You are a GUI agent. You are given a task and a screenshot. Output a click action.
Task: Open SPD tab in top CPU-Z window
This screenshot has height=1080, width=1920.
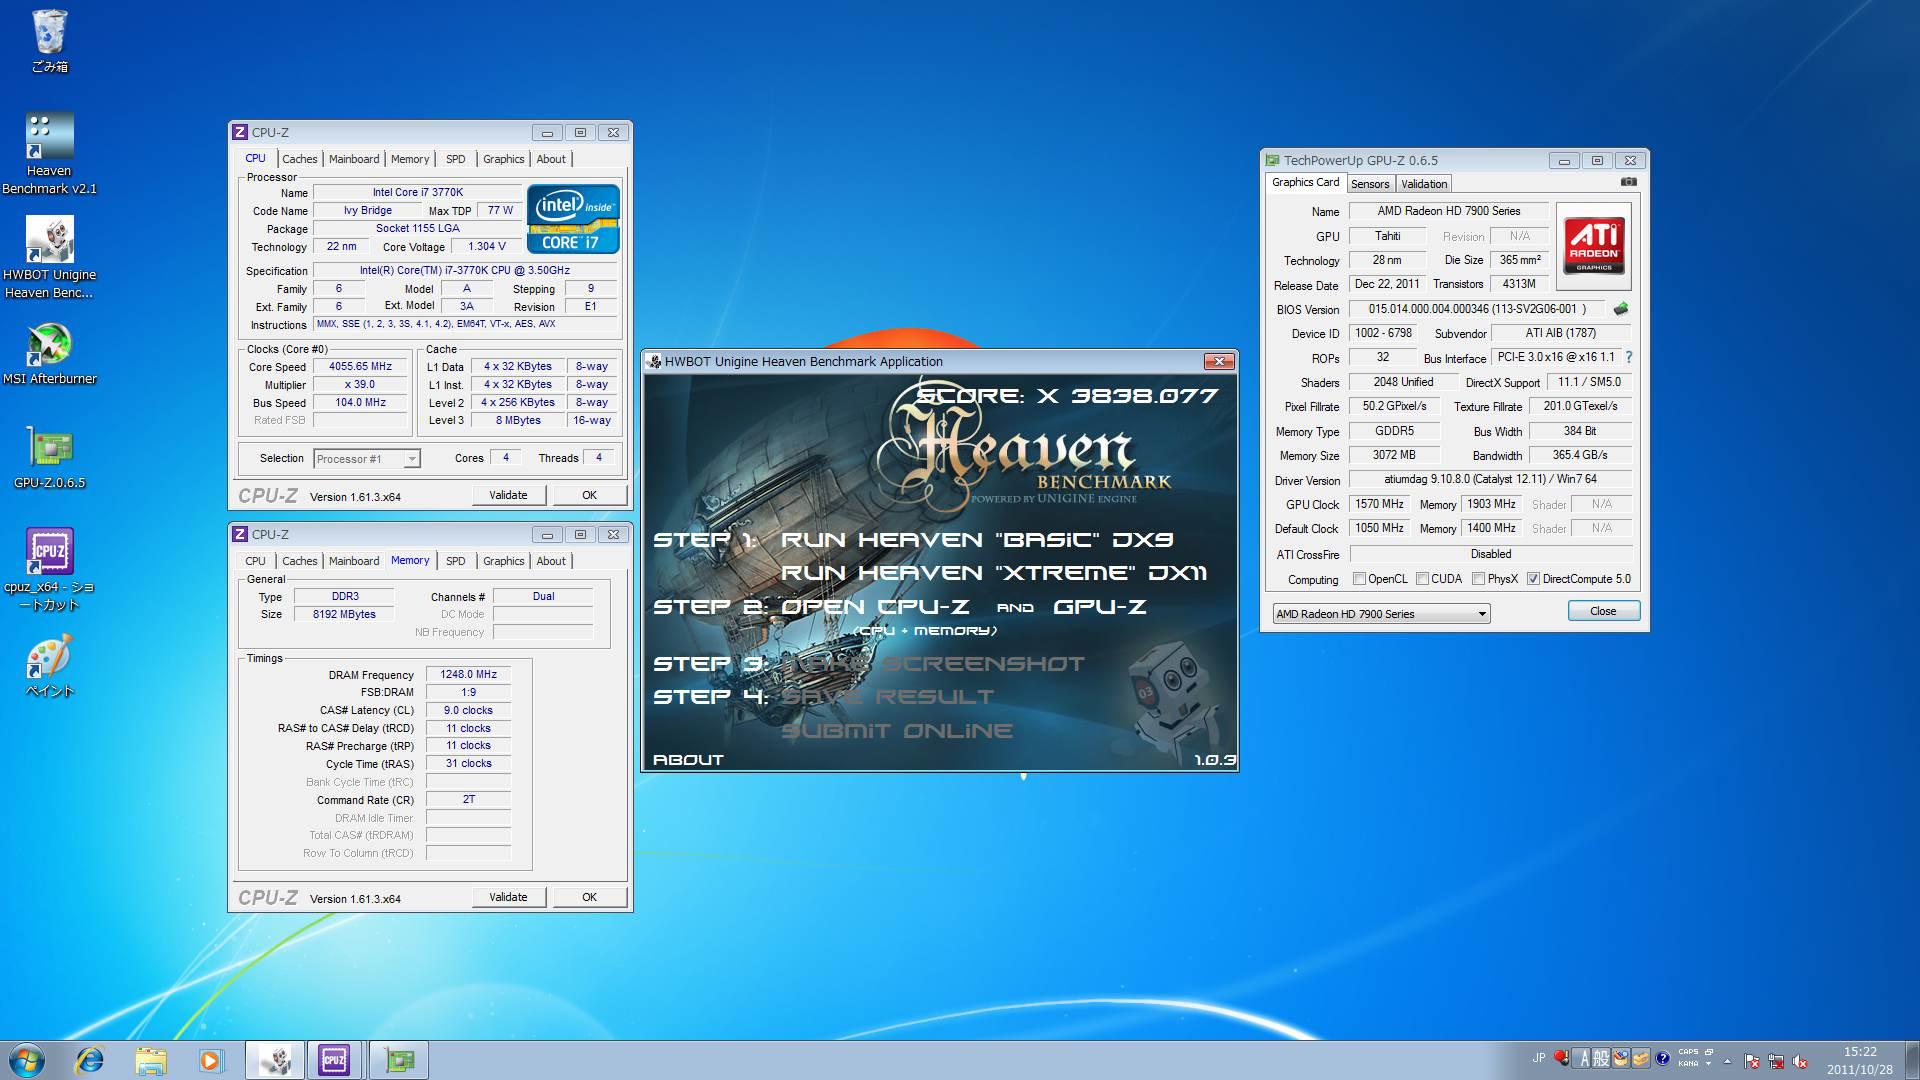tap(455, 159)
